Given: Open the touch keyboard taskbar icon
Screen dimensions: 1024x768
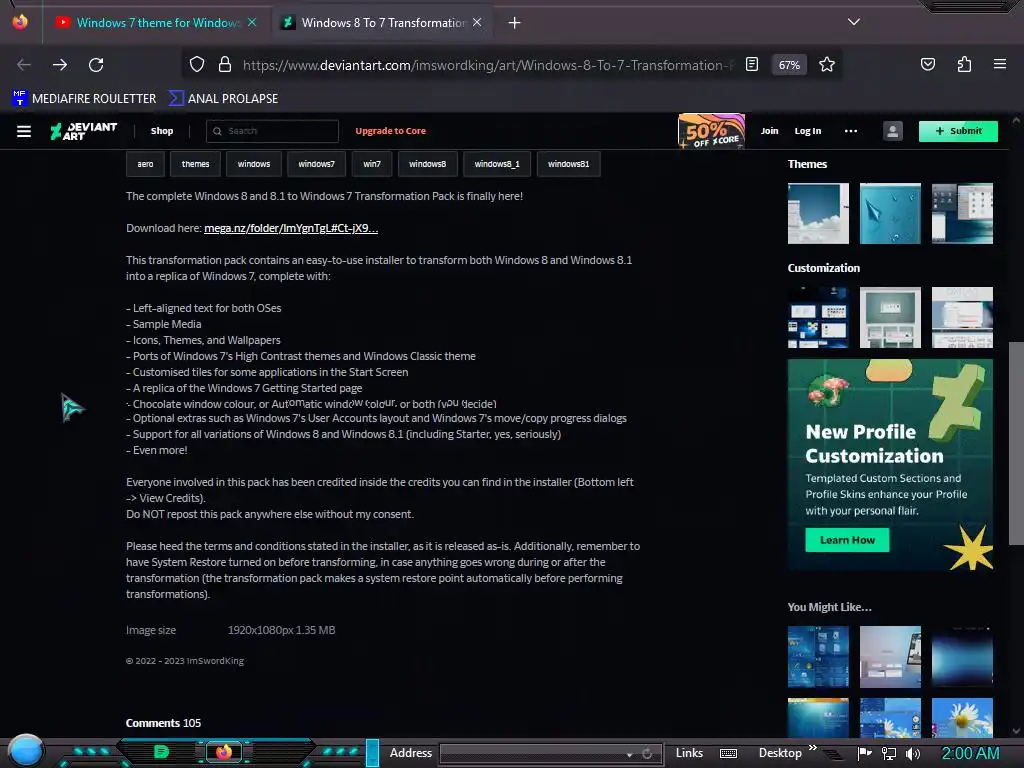Looking at the screenshot, I should pyautogui.click(x=728, y=754).
